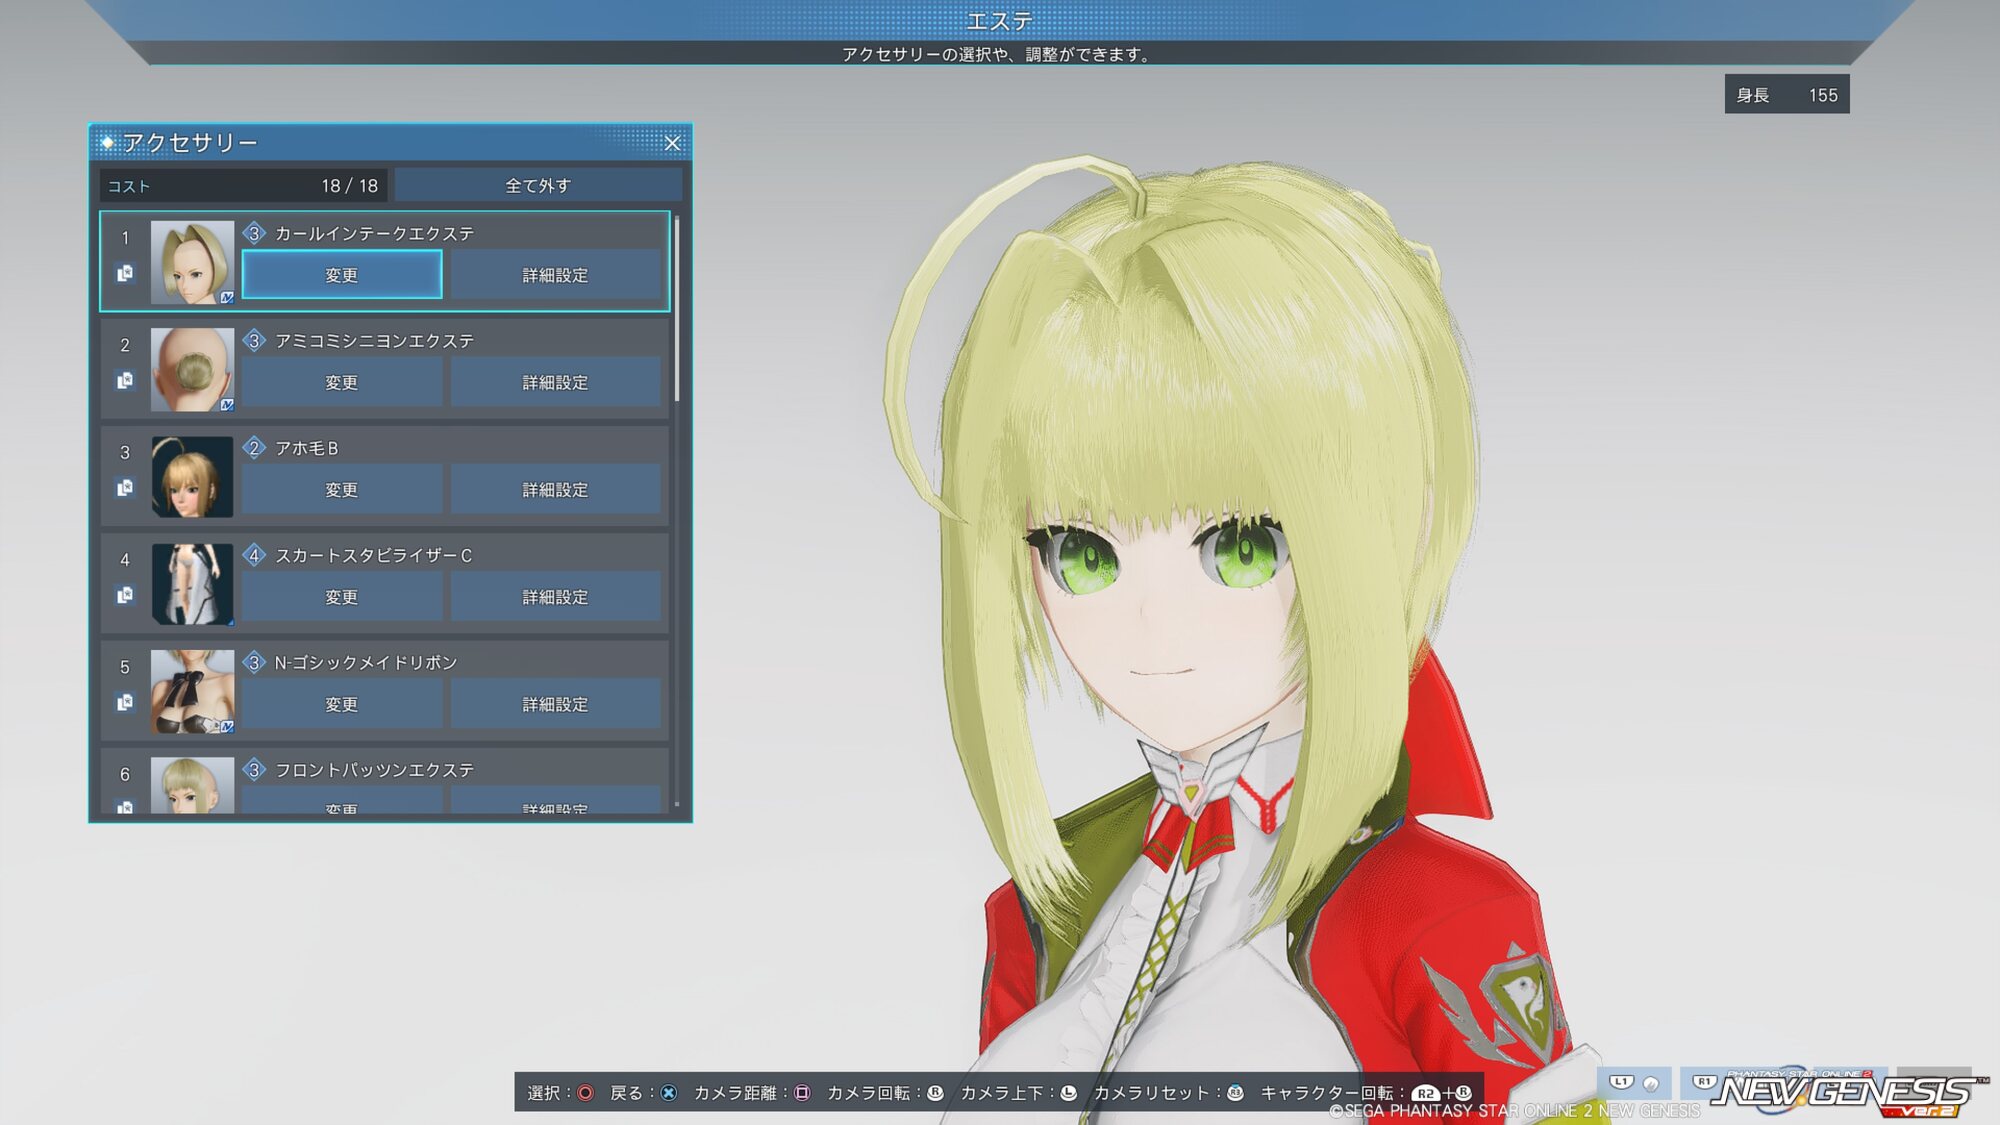Click the cost-3 diamond icon for カールインテークエクステ
2000x1125 pixels.
pos(254,233)
